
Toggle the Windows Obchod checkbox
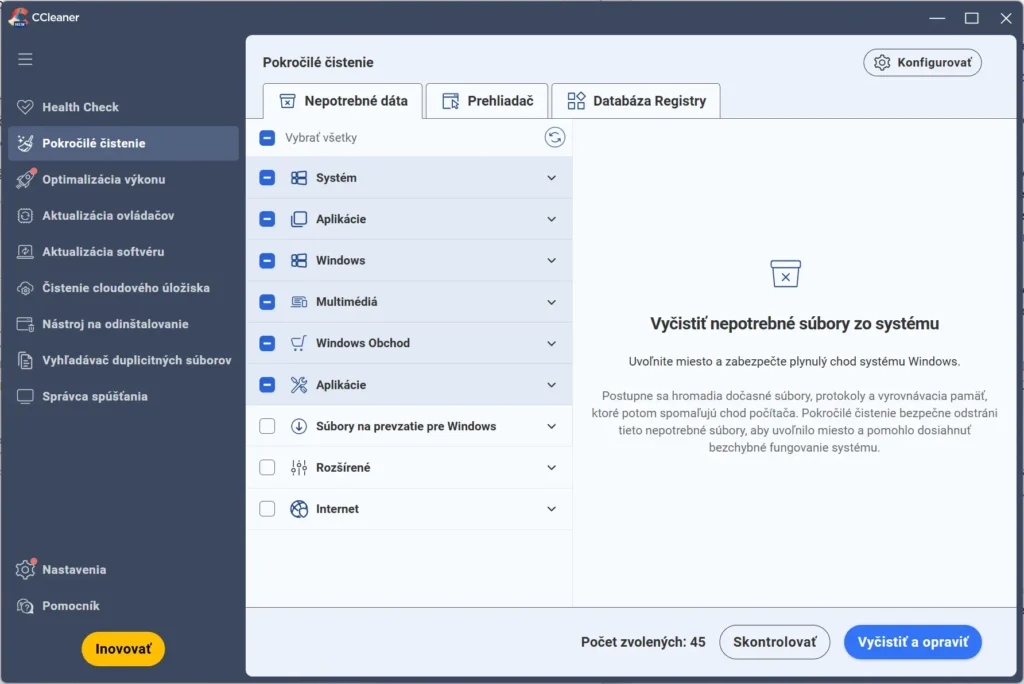267,343
